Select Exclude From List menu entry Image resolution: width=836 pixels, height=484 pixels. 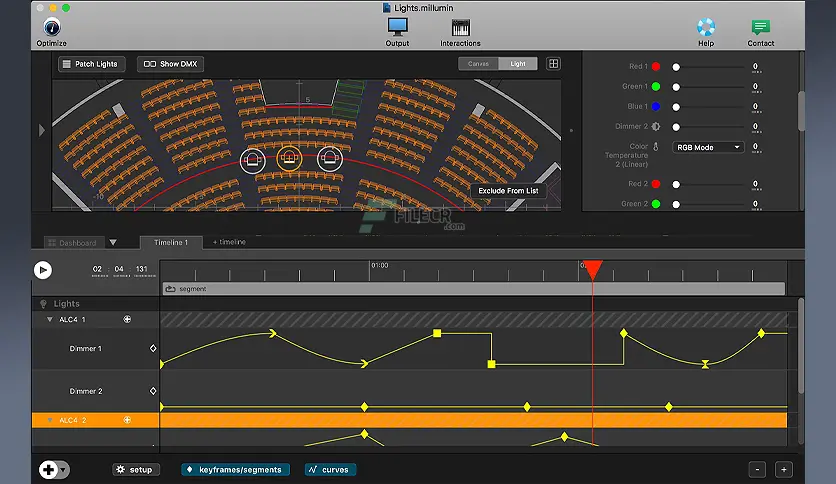tap(508, 190)
